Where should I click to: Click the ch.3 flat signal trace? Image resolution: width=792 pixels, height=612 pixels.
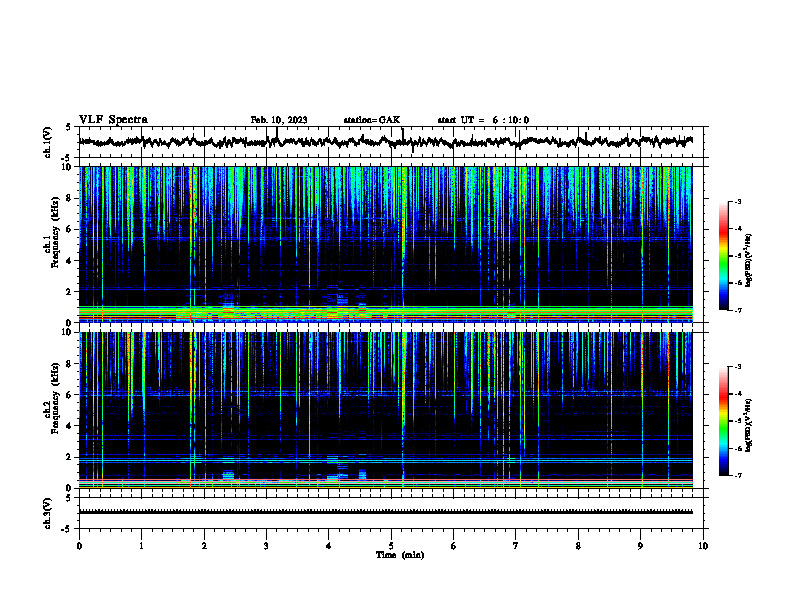tap(386, 512)
